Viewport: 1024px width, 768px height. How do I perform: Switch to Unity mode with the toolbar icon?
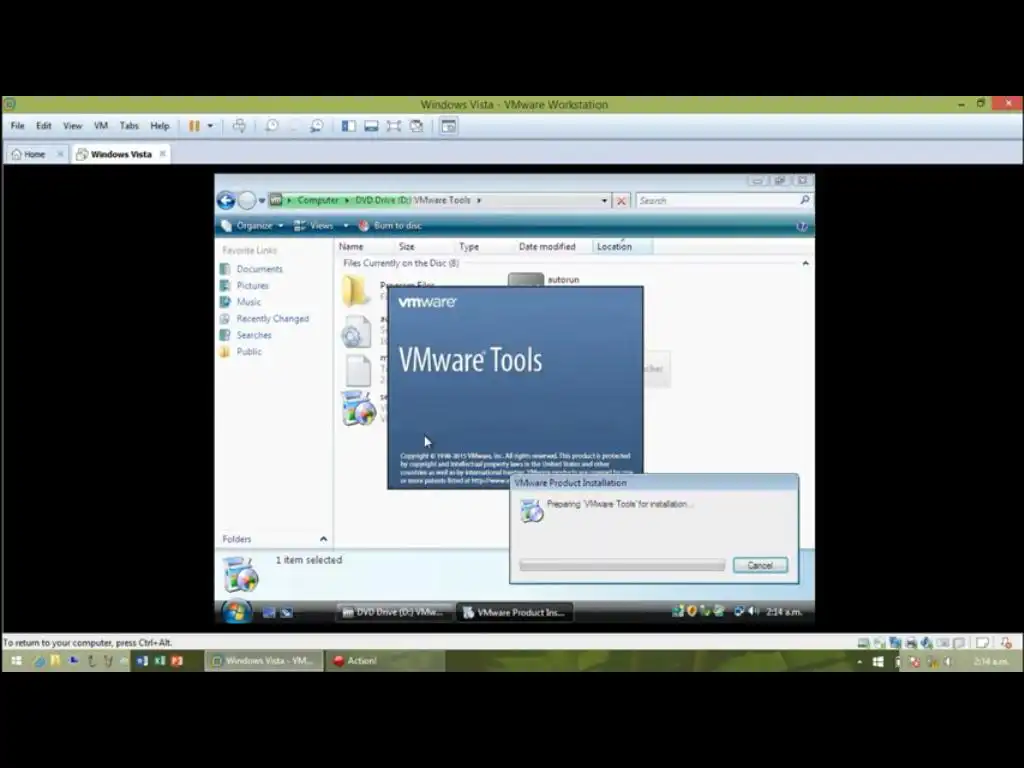click(416, 126)
